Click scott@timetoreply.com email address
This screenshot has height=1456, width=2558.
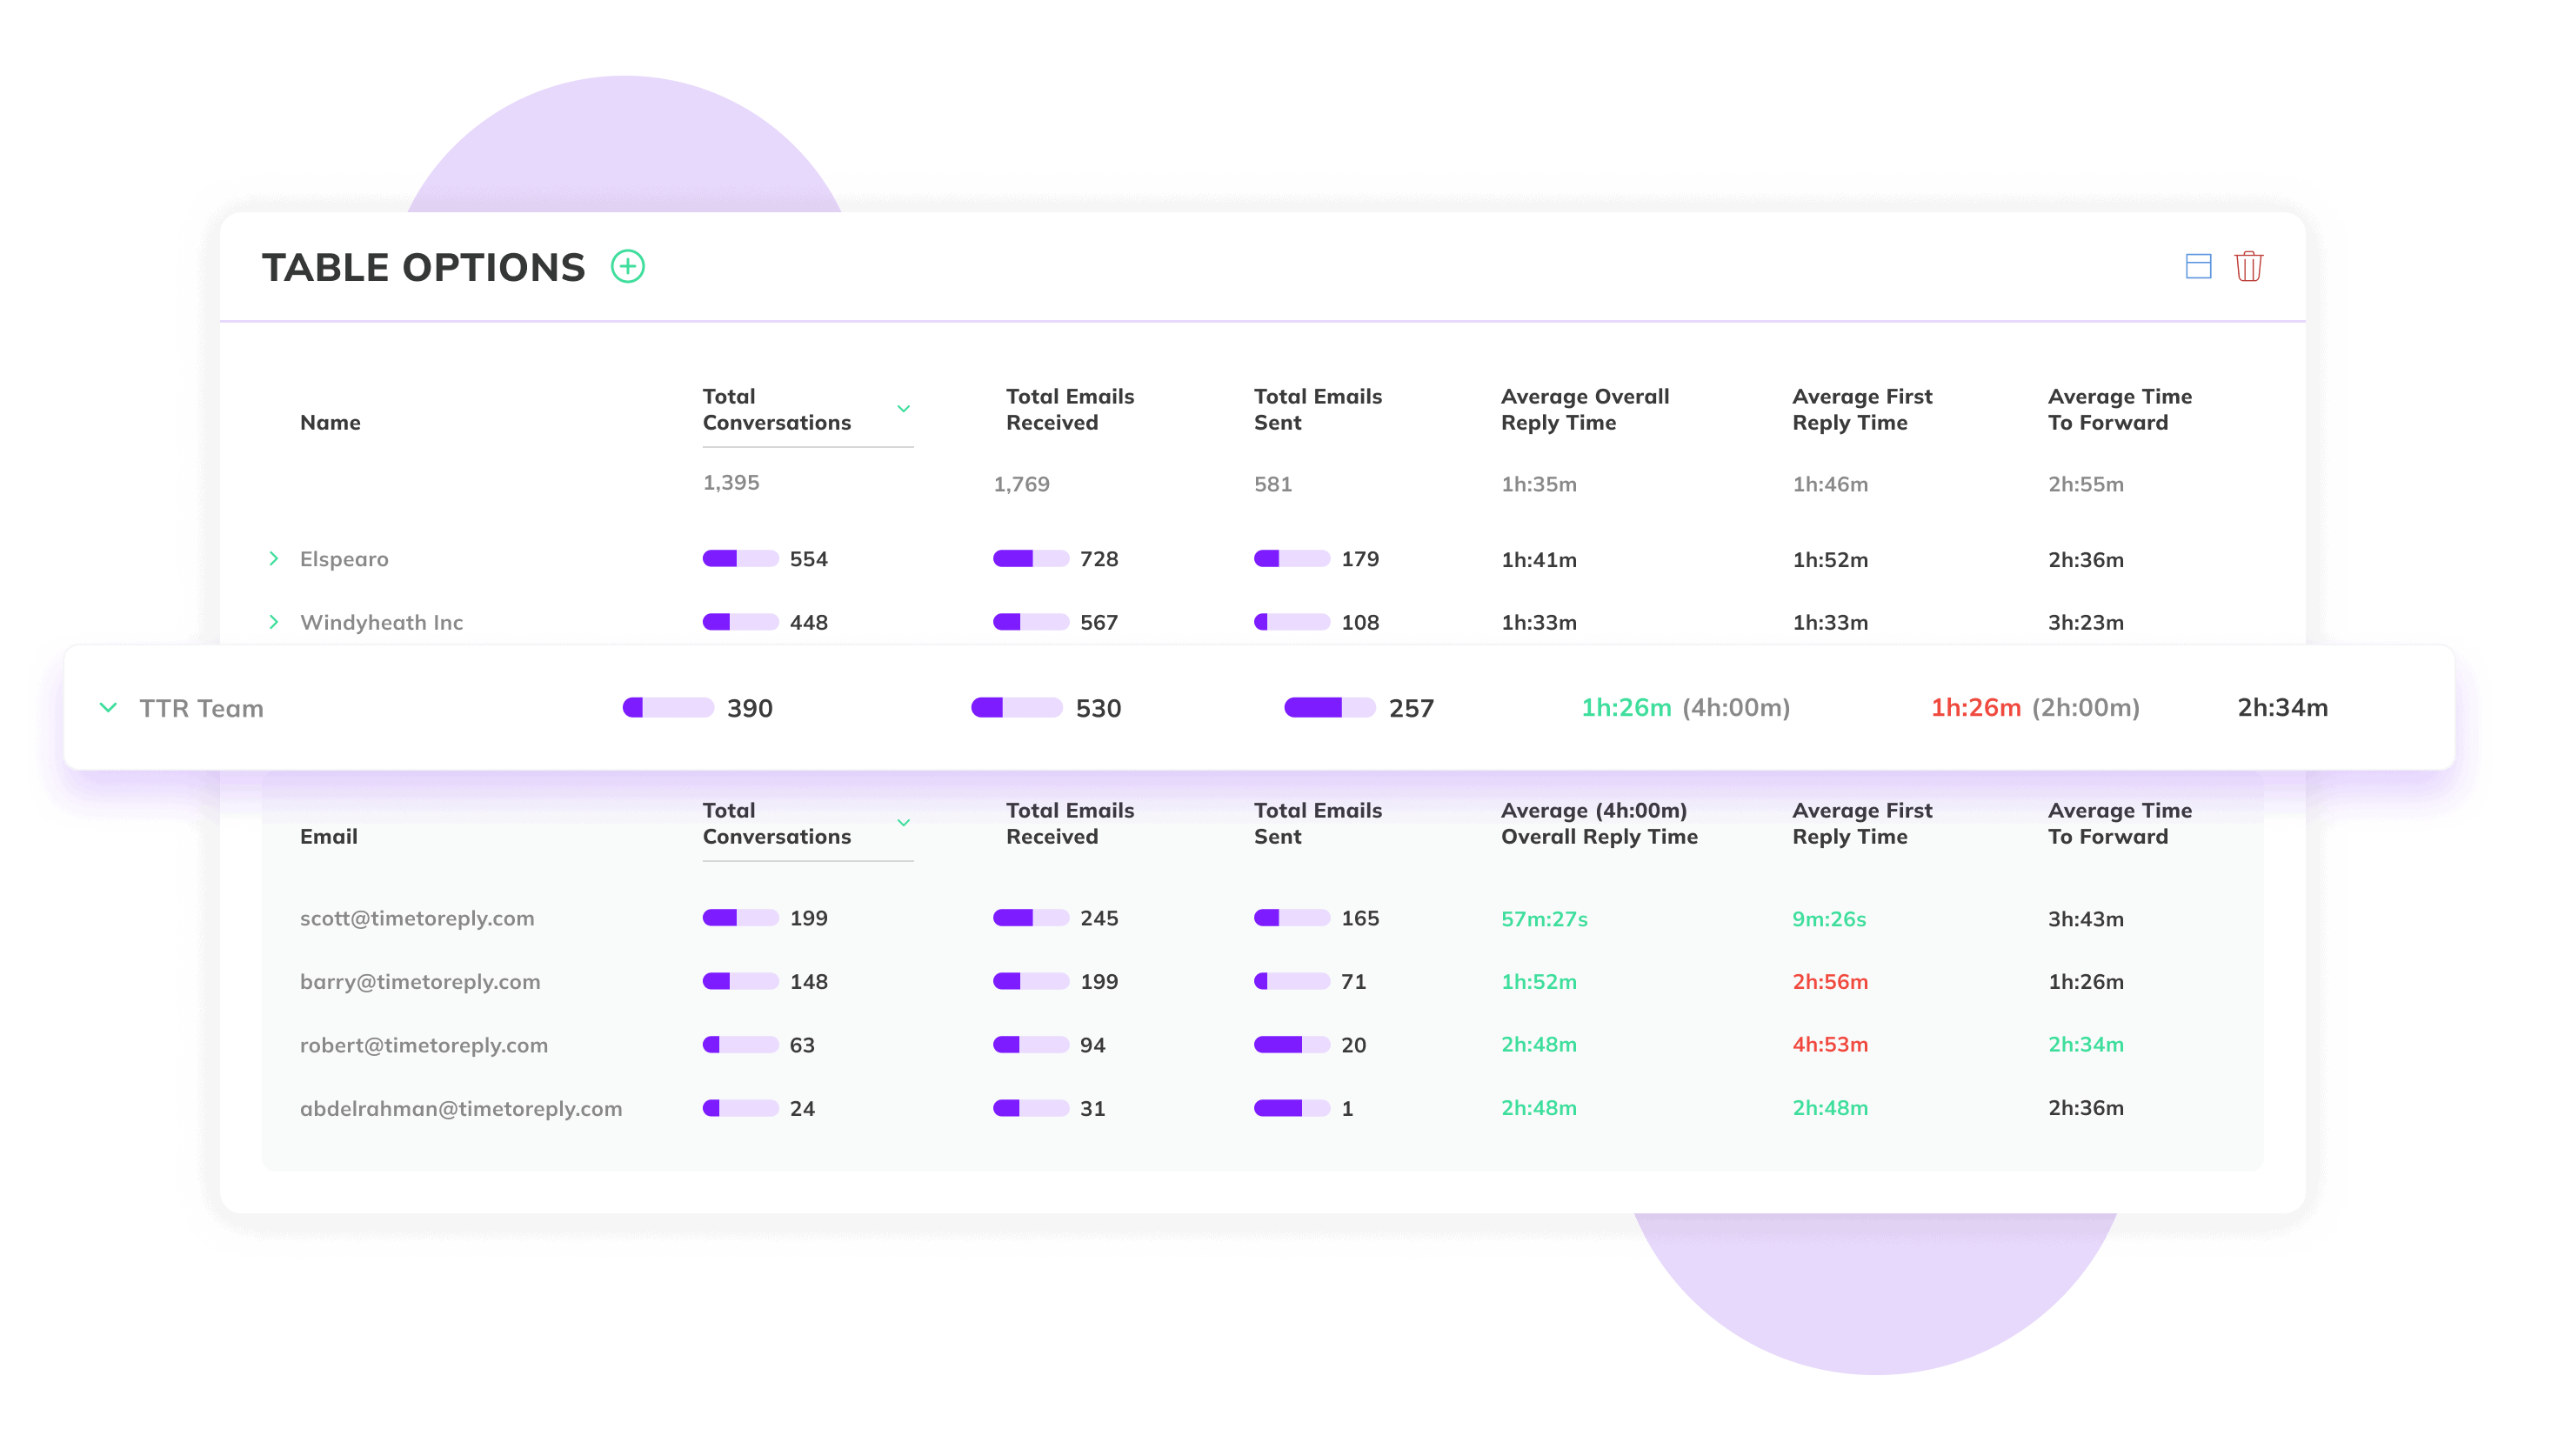[417, 918]
